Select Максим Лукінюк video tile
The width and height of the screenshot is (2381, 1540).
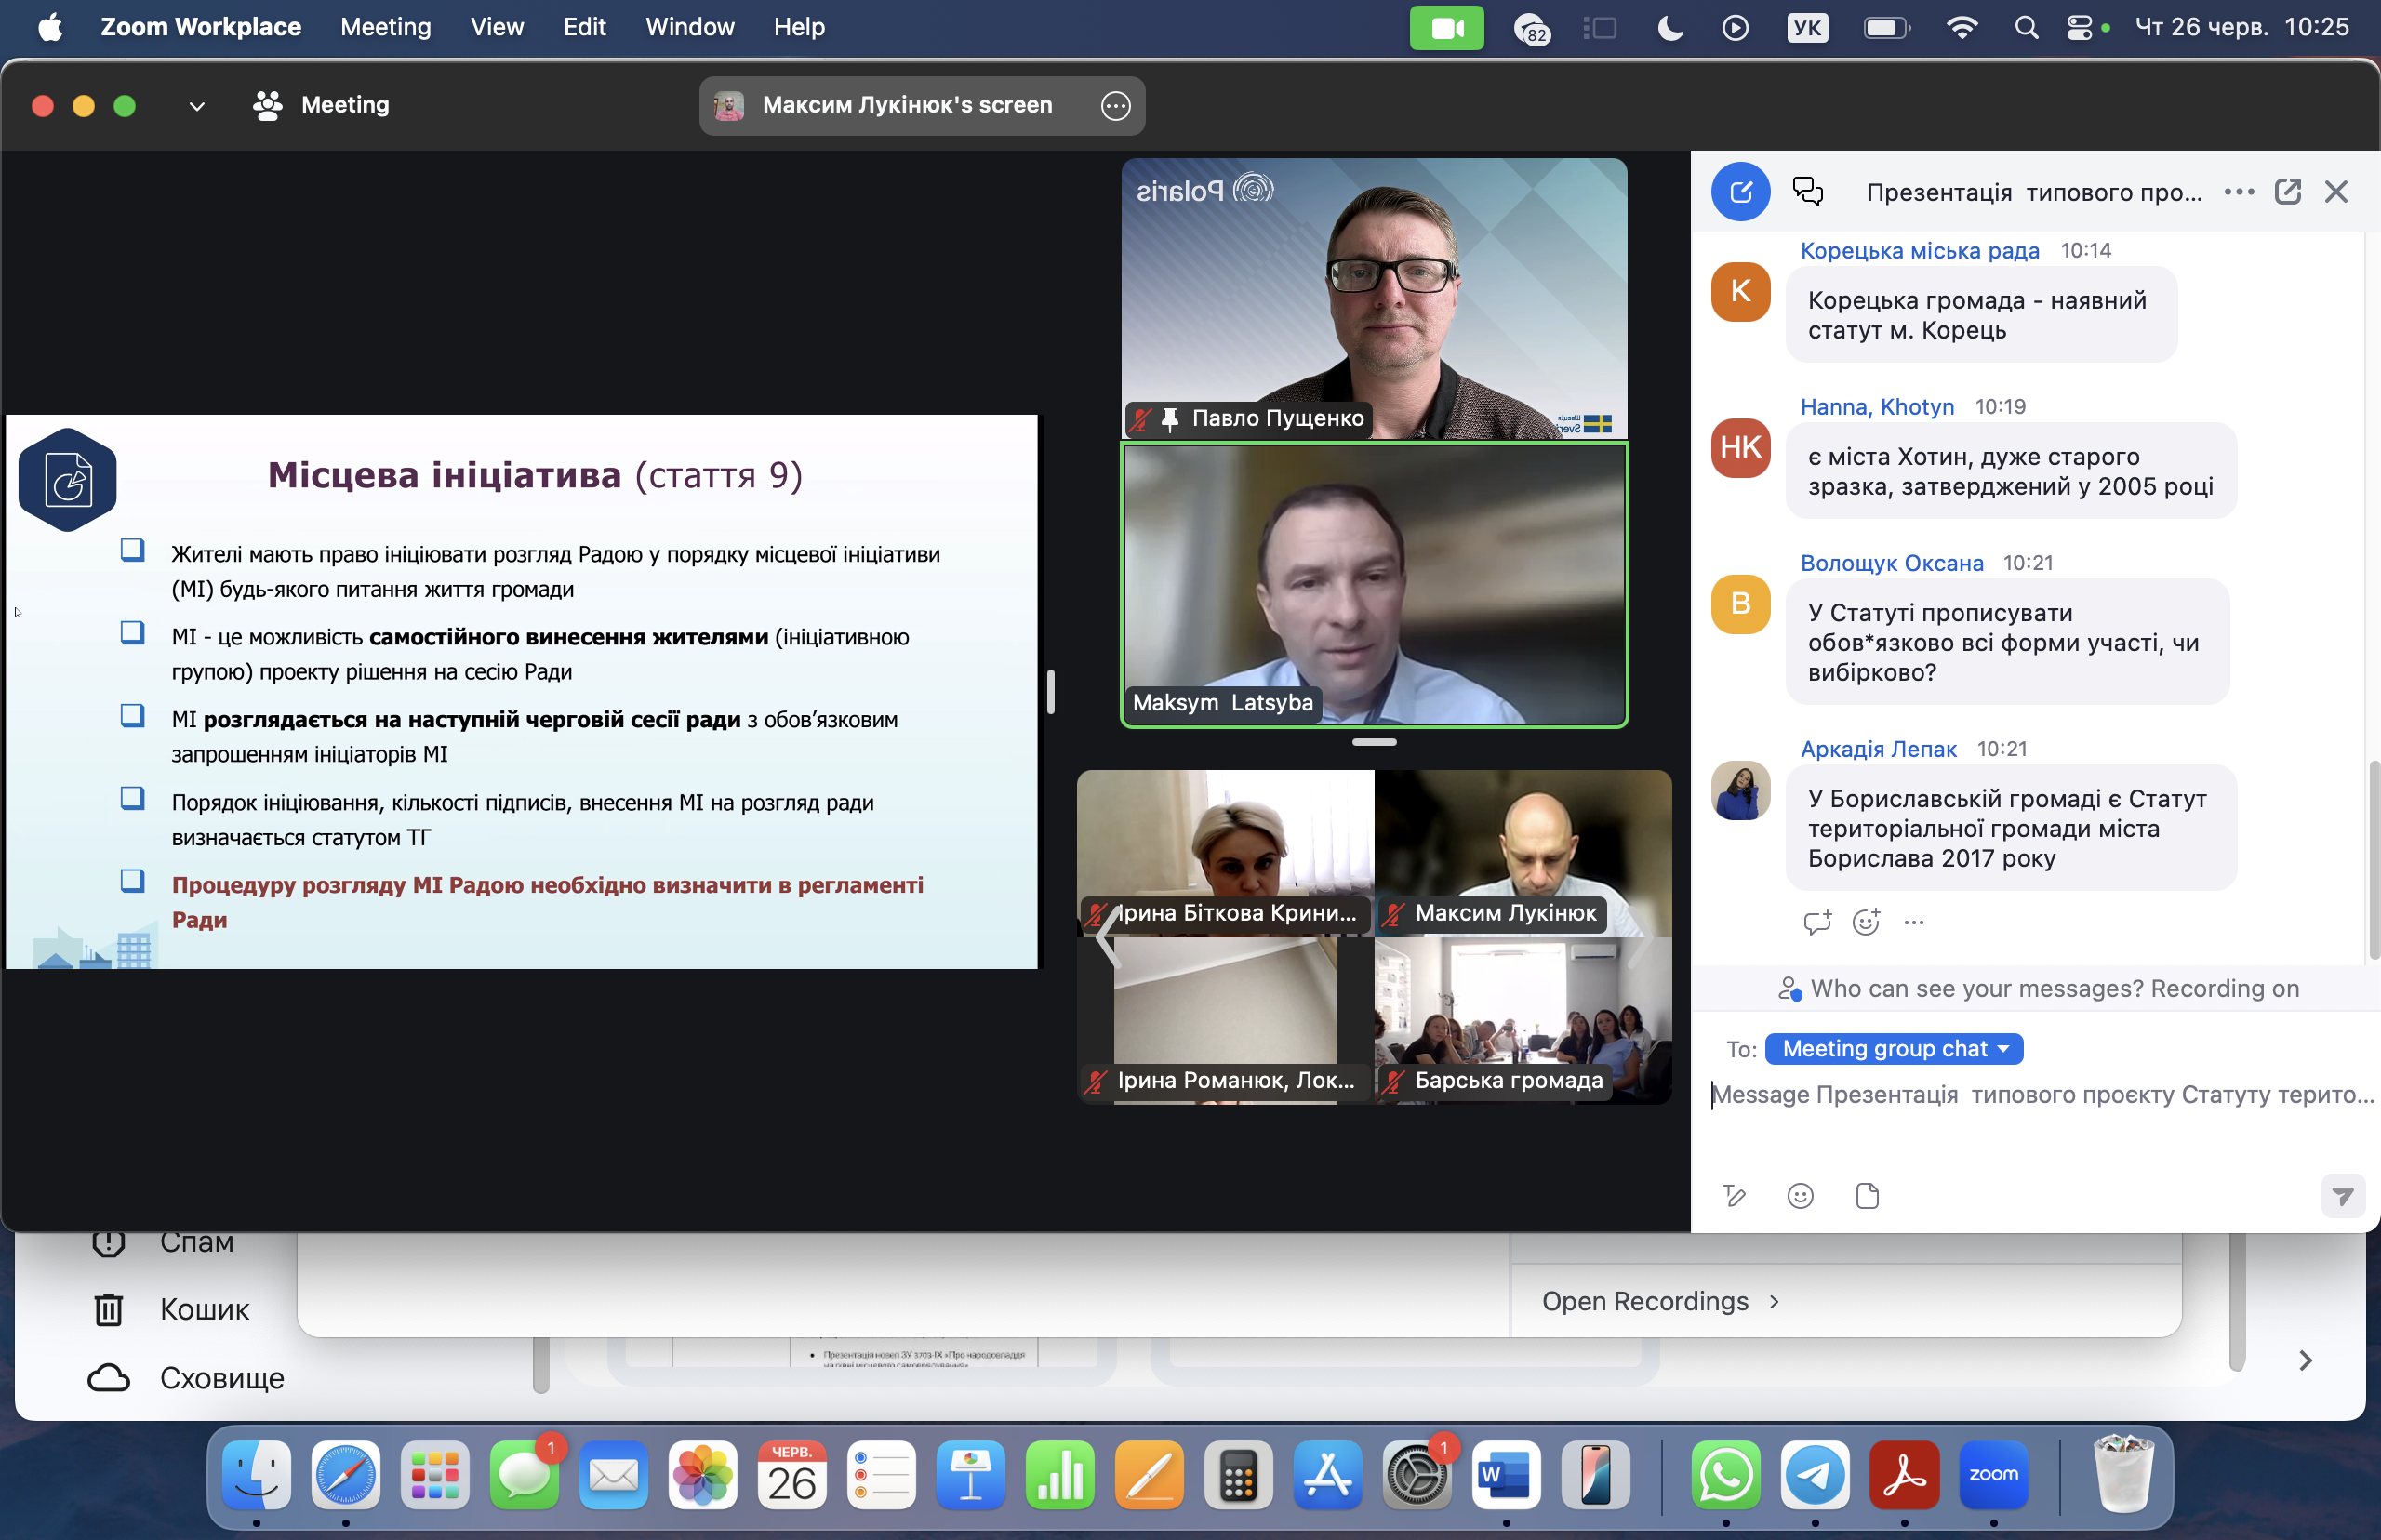tap(1523, 853)
